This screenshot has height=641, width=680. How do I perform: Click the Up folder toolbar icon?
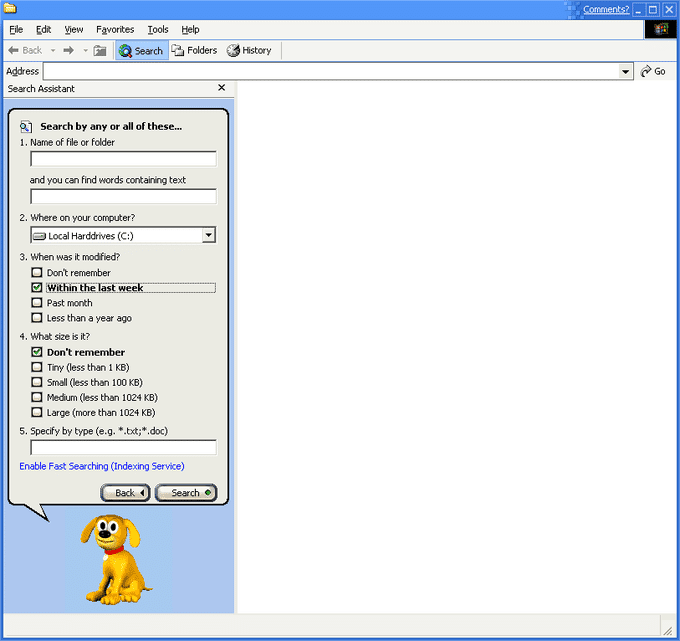point(100,50)
